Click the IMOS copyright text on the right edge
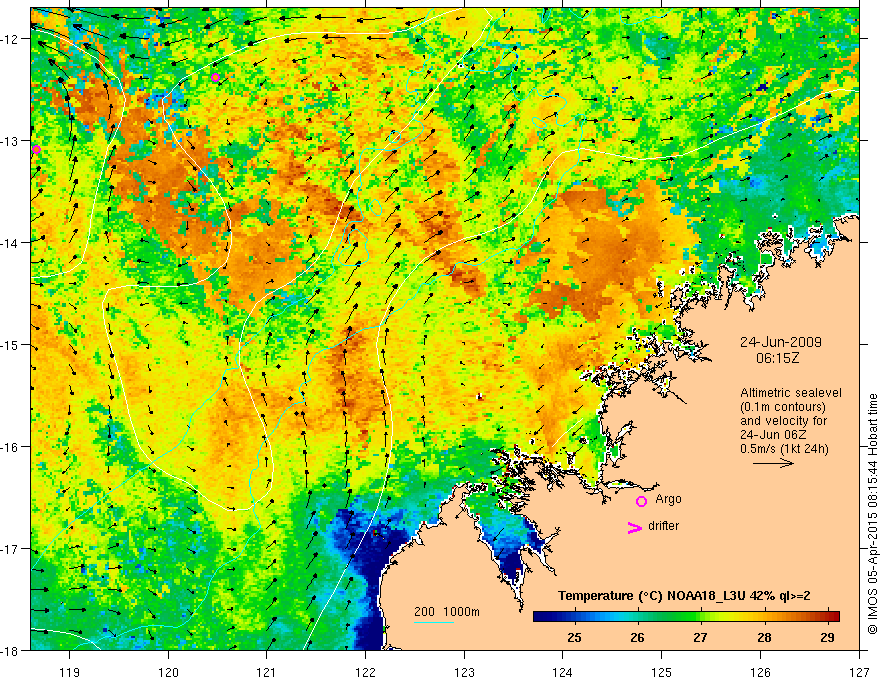Image resolution: width=880 pixels, height=680 pixels. pyautogui.click(x=872, y=513)
